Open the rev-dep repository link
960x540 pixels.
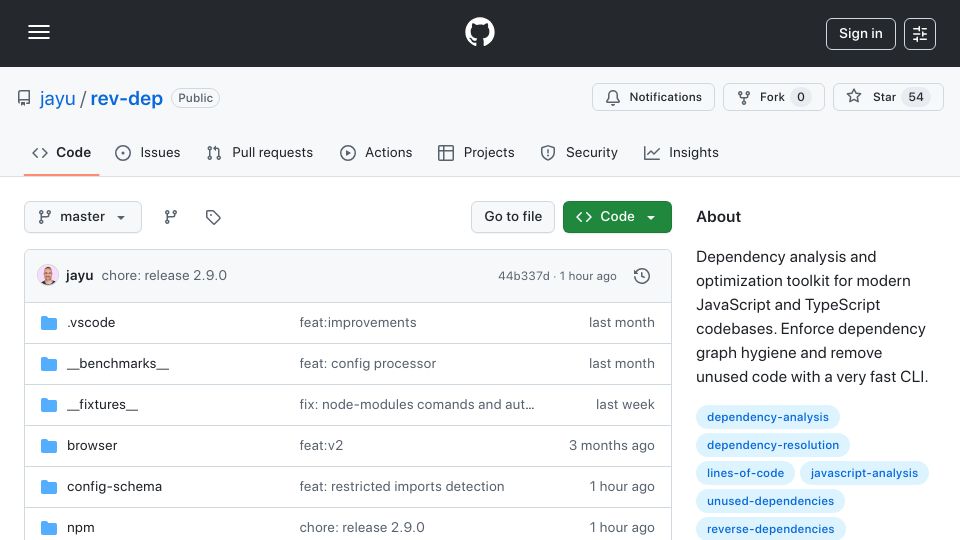pyautogui.click(x=127, y=98)
